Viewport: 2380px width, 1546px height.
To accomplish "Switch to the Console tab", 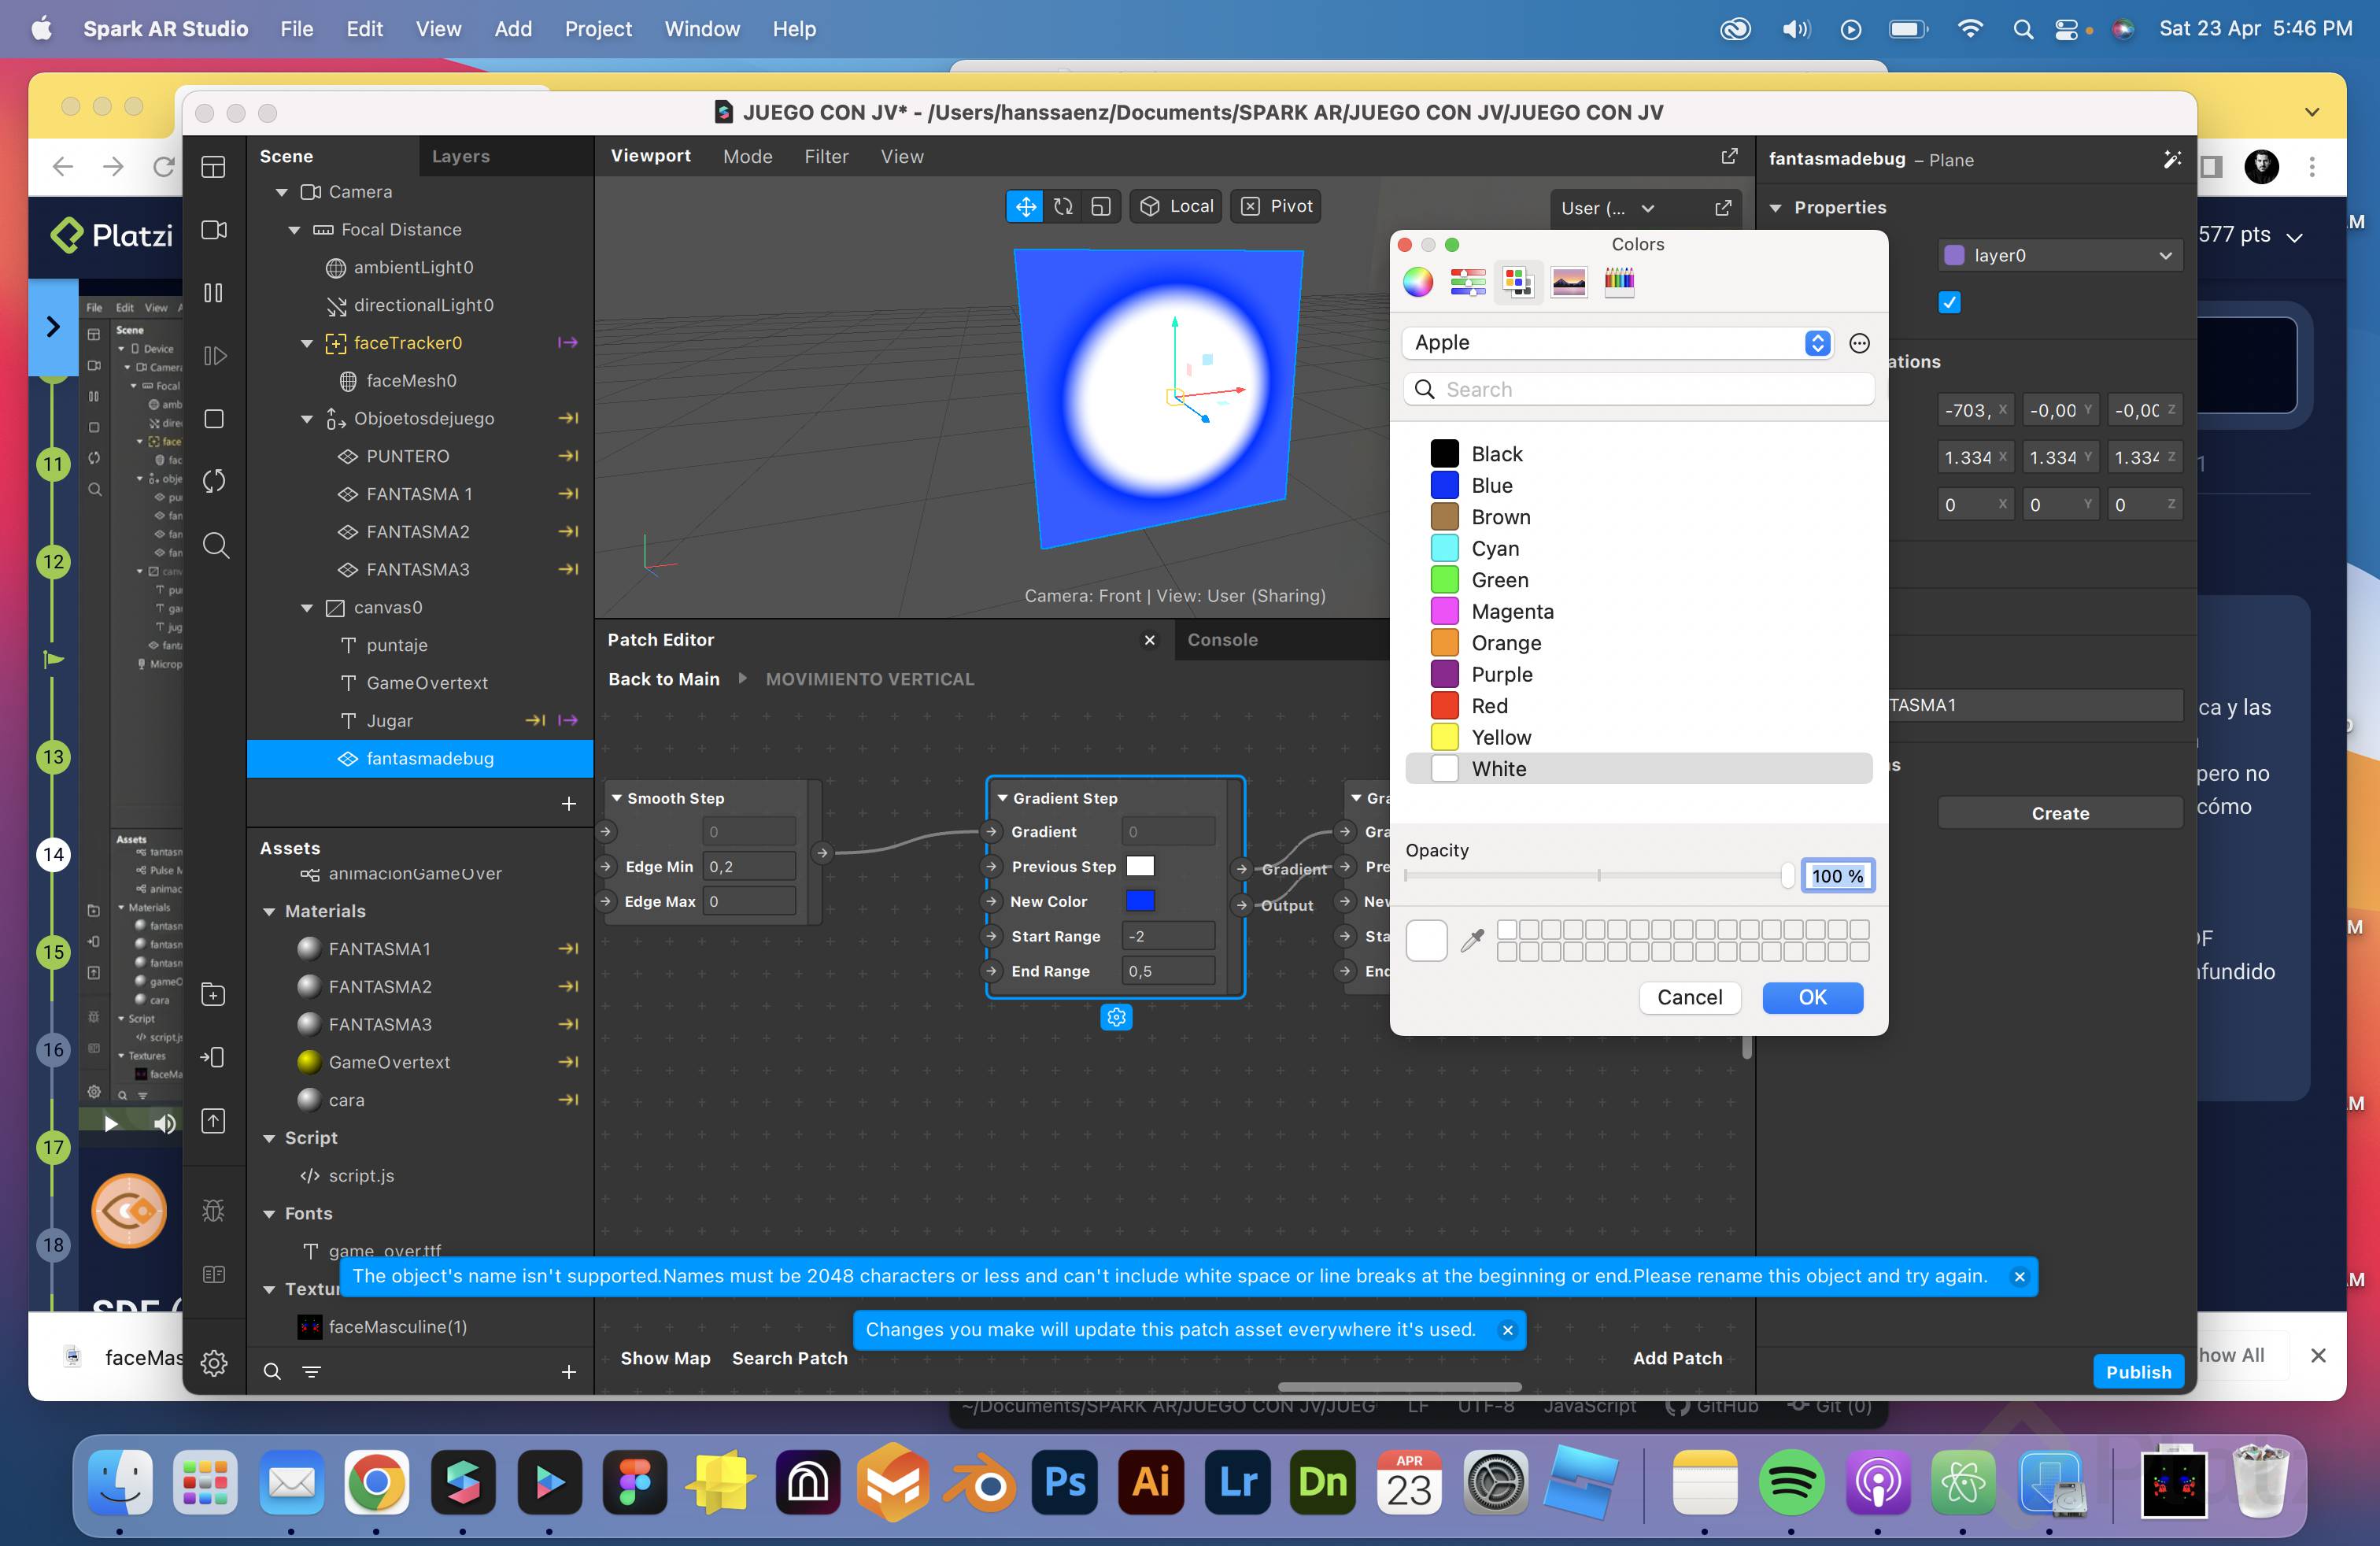I will point(1222,640).
